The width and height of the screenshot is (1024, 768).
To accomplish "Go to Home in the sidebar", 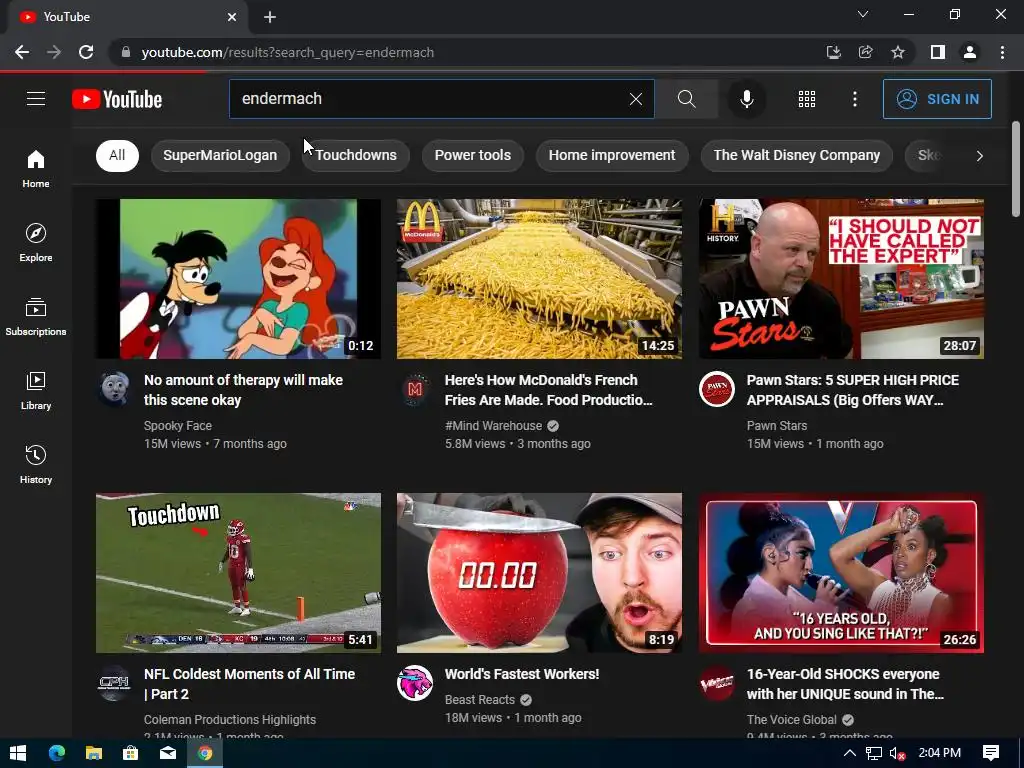I will coord(36,168).
